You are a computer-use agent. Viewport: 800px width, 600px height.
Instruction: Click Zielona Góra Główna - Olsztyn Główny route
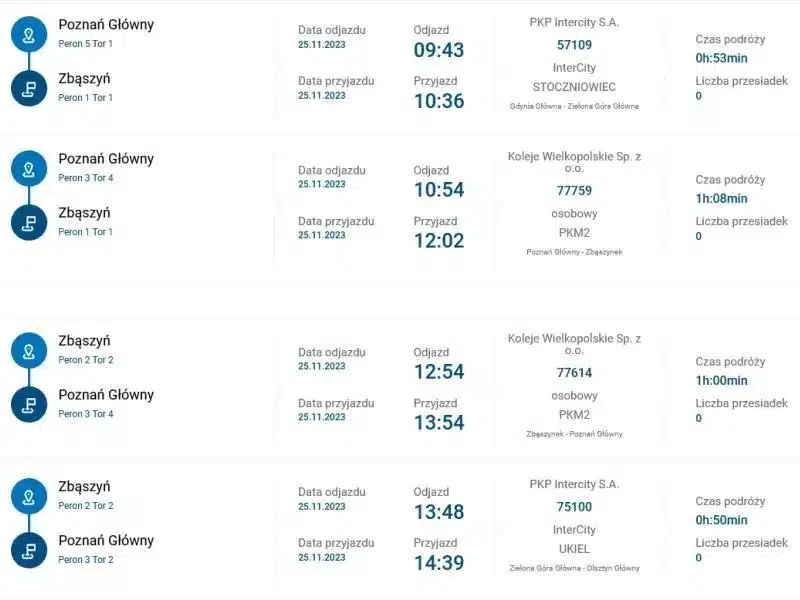coord(574,568)
